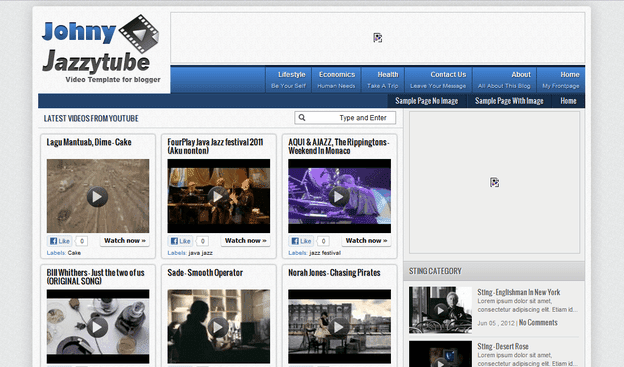Click Facebook Like under AQUI & AJAZZ video
The height and width of the screenshot is (367, 624).
pyautogui.click(x=301, y=241)
